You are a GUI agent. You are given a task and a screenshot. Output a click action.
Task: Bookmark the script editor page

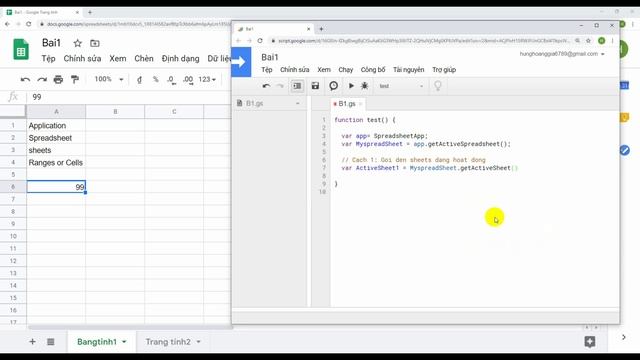point(588,40)
